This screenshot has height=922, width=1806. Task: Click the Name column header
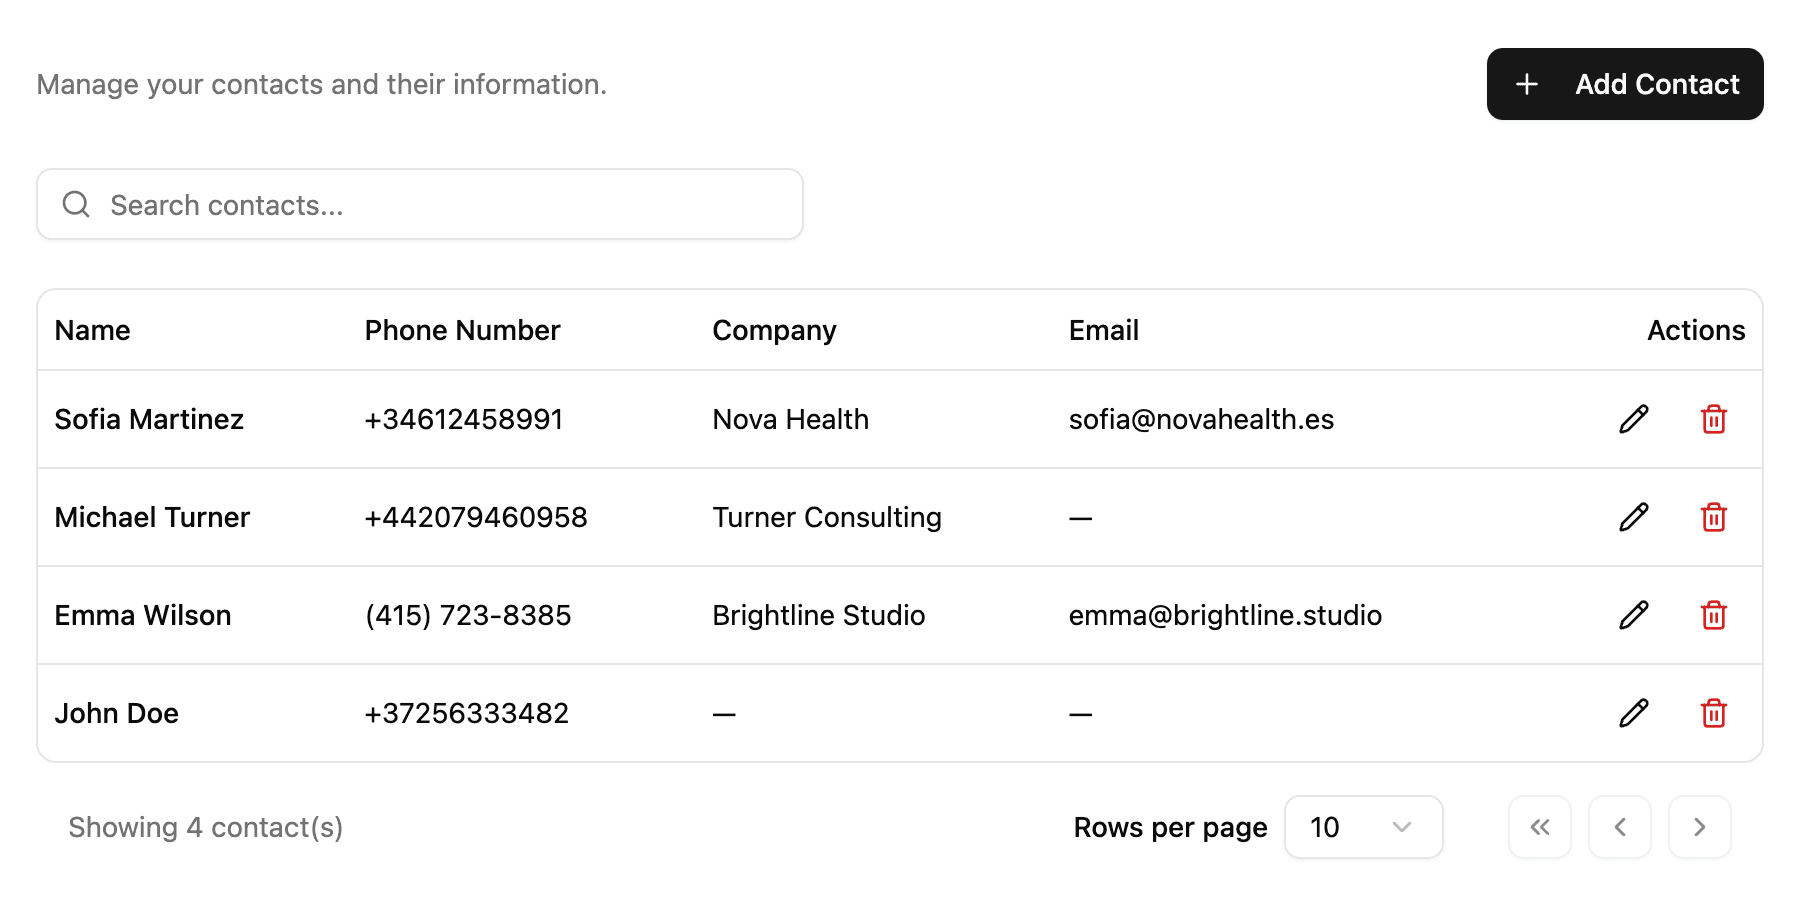(93, 331)
